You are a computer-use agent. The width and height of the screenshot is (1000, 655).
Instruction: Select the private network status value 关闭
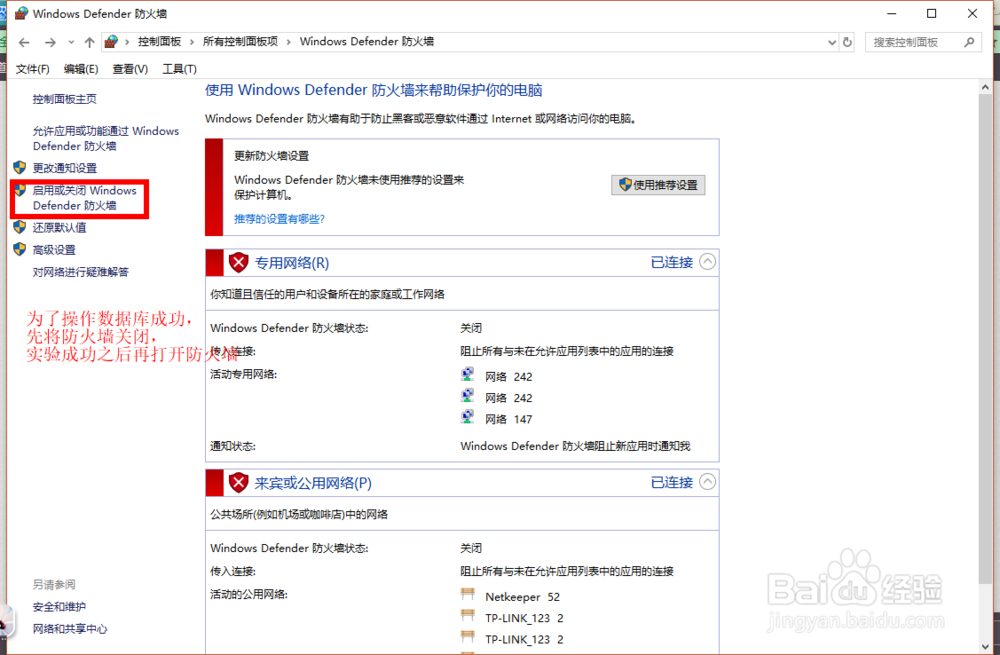click(x=471, y=328)
